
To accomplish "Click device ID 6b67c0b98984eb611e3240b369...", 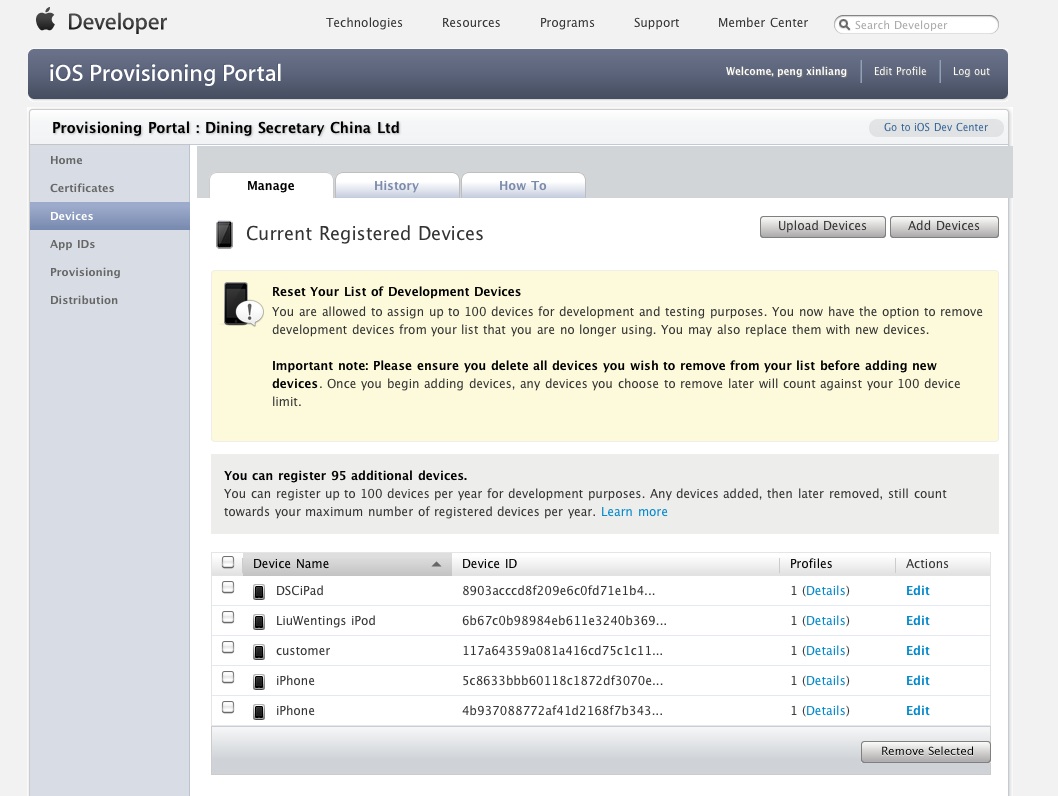I will (564, 621).
